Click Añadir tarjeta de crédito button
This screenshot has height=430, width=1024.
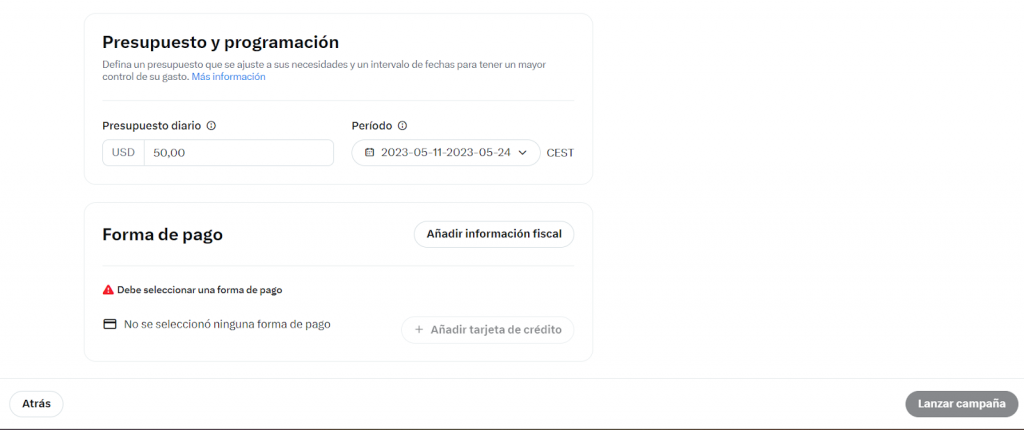[487, 330]
